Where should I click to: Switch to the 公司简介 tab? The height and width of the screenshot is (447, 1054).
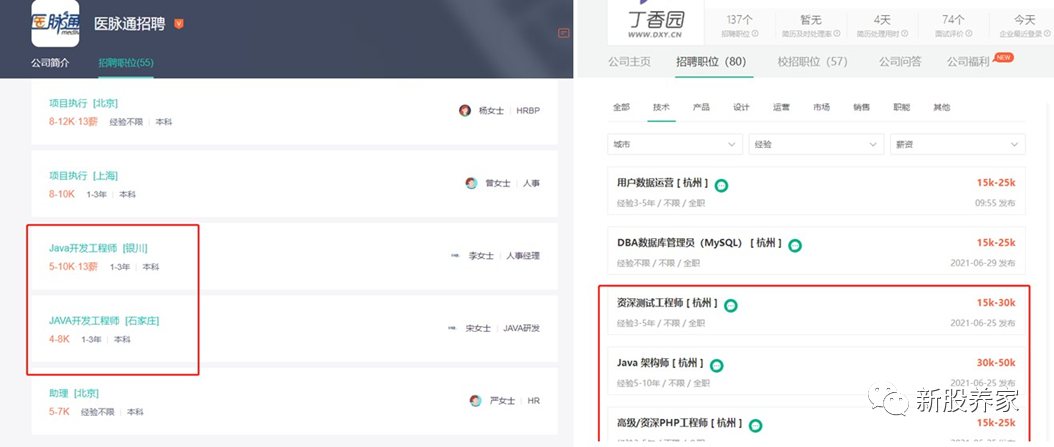coord(50,63)
